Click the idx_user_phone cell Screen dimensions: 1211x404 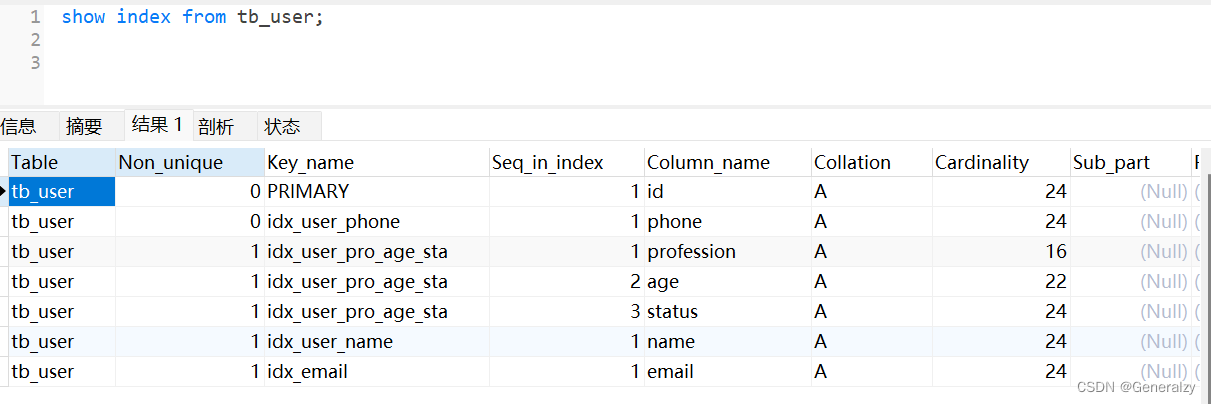pos(333,222)
